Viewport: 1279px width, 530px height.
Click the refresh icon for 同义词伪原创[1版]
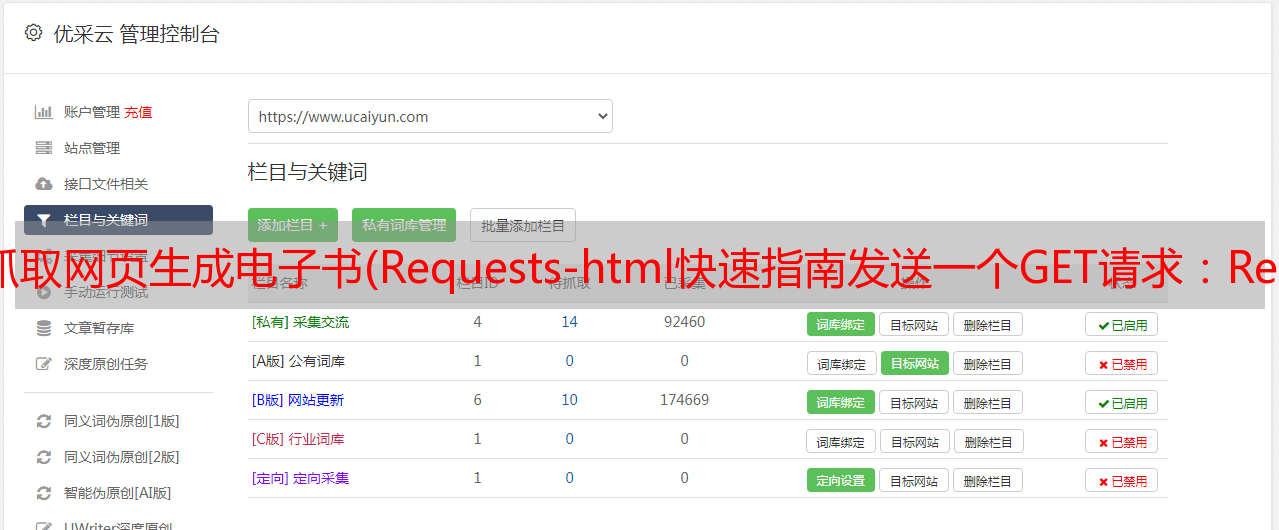tap(43, 421)
